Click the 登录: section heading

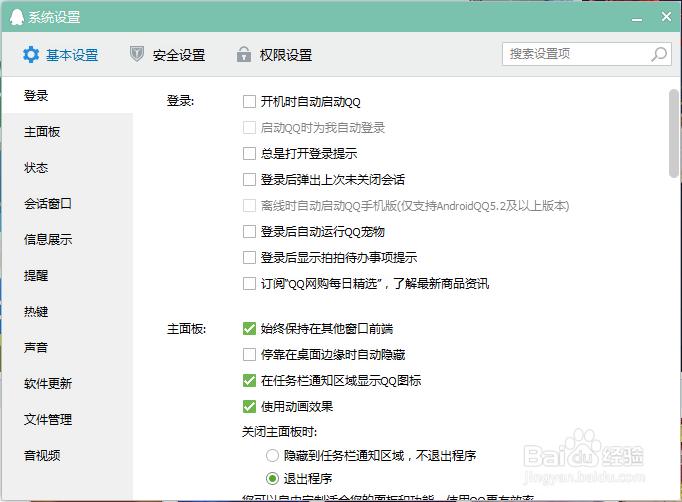(181, 101)
